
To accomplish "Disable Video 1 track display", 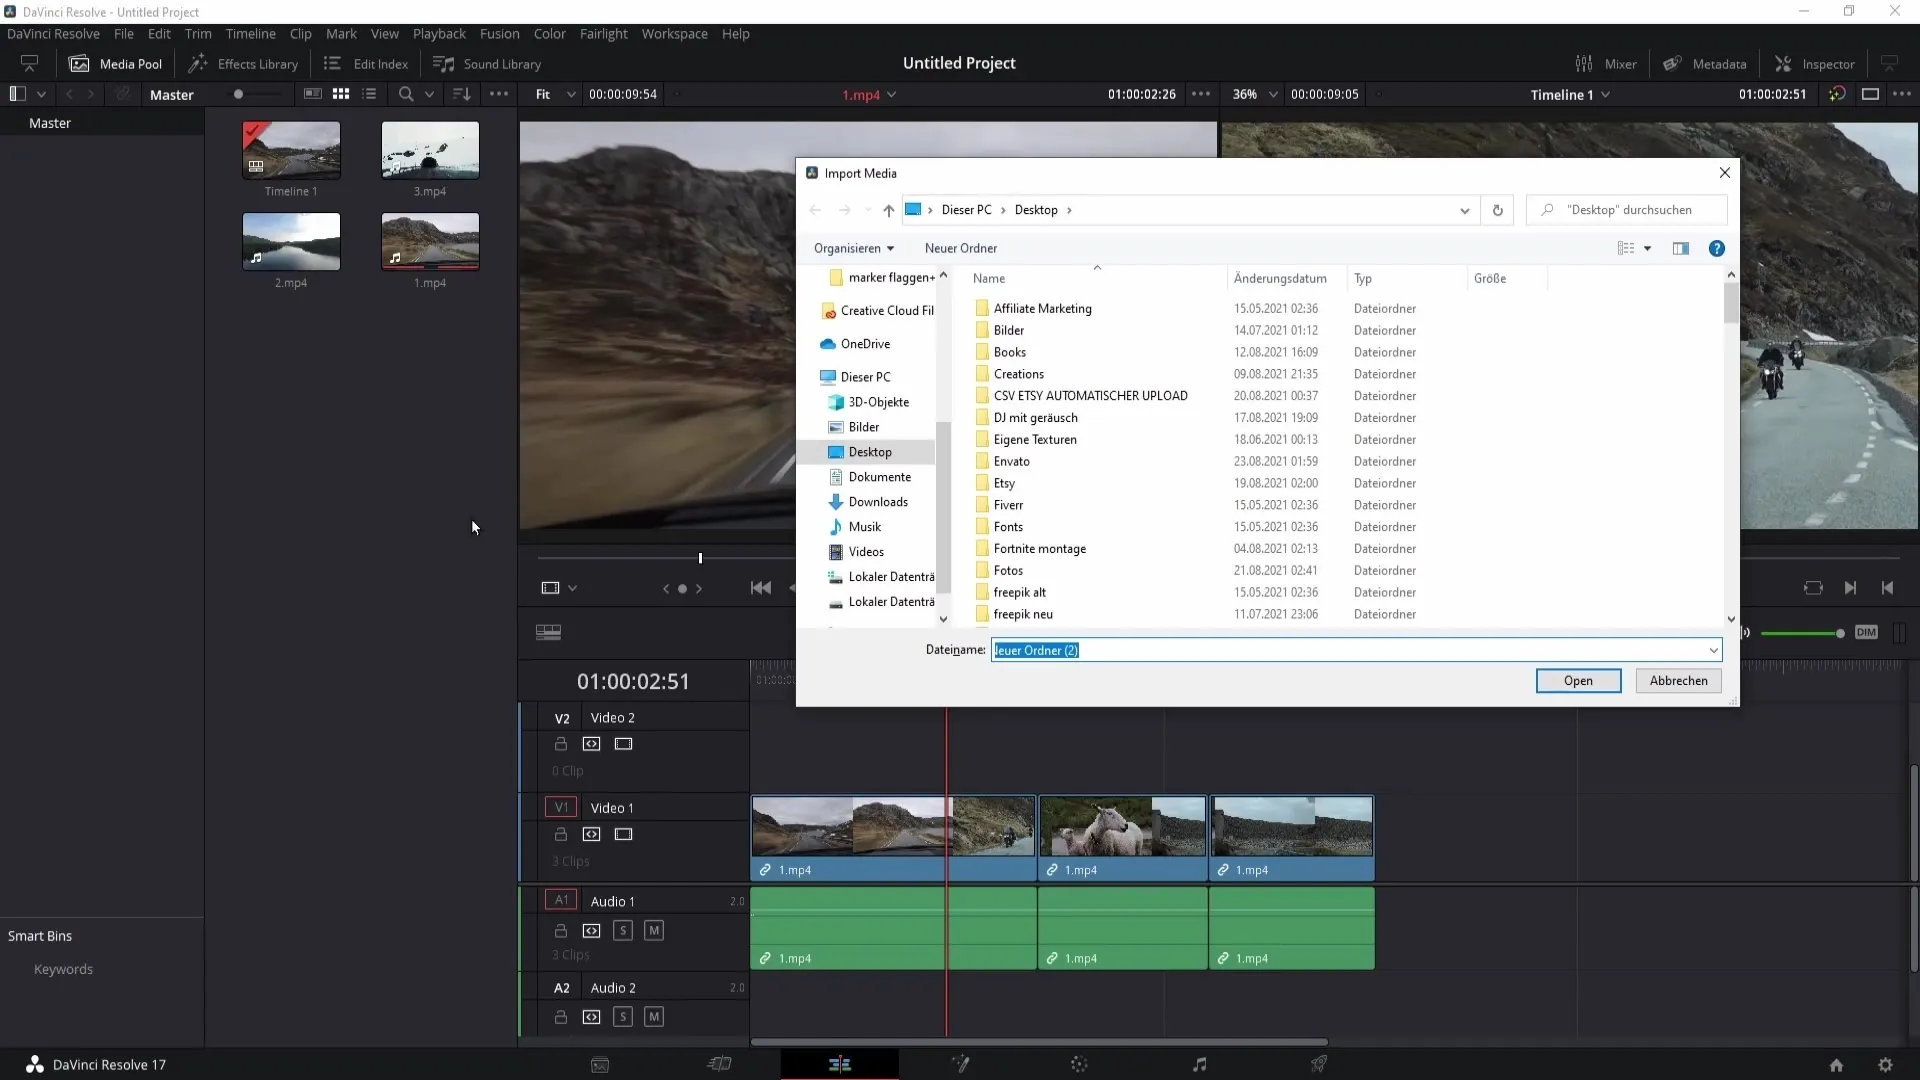I will [624, 834].
